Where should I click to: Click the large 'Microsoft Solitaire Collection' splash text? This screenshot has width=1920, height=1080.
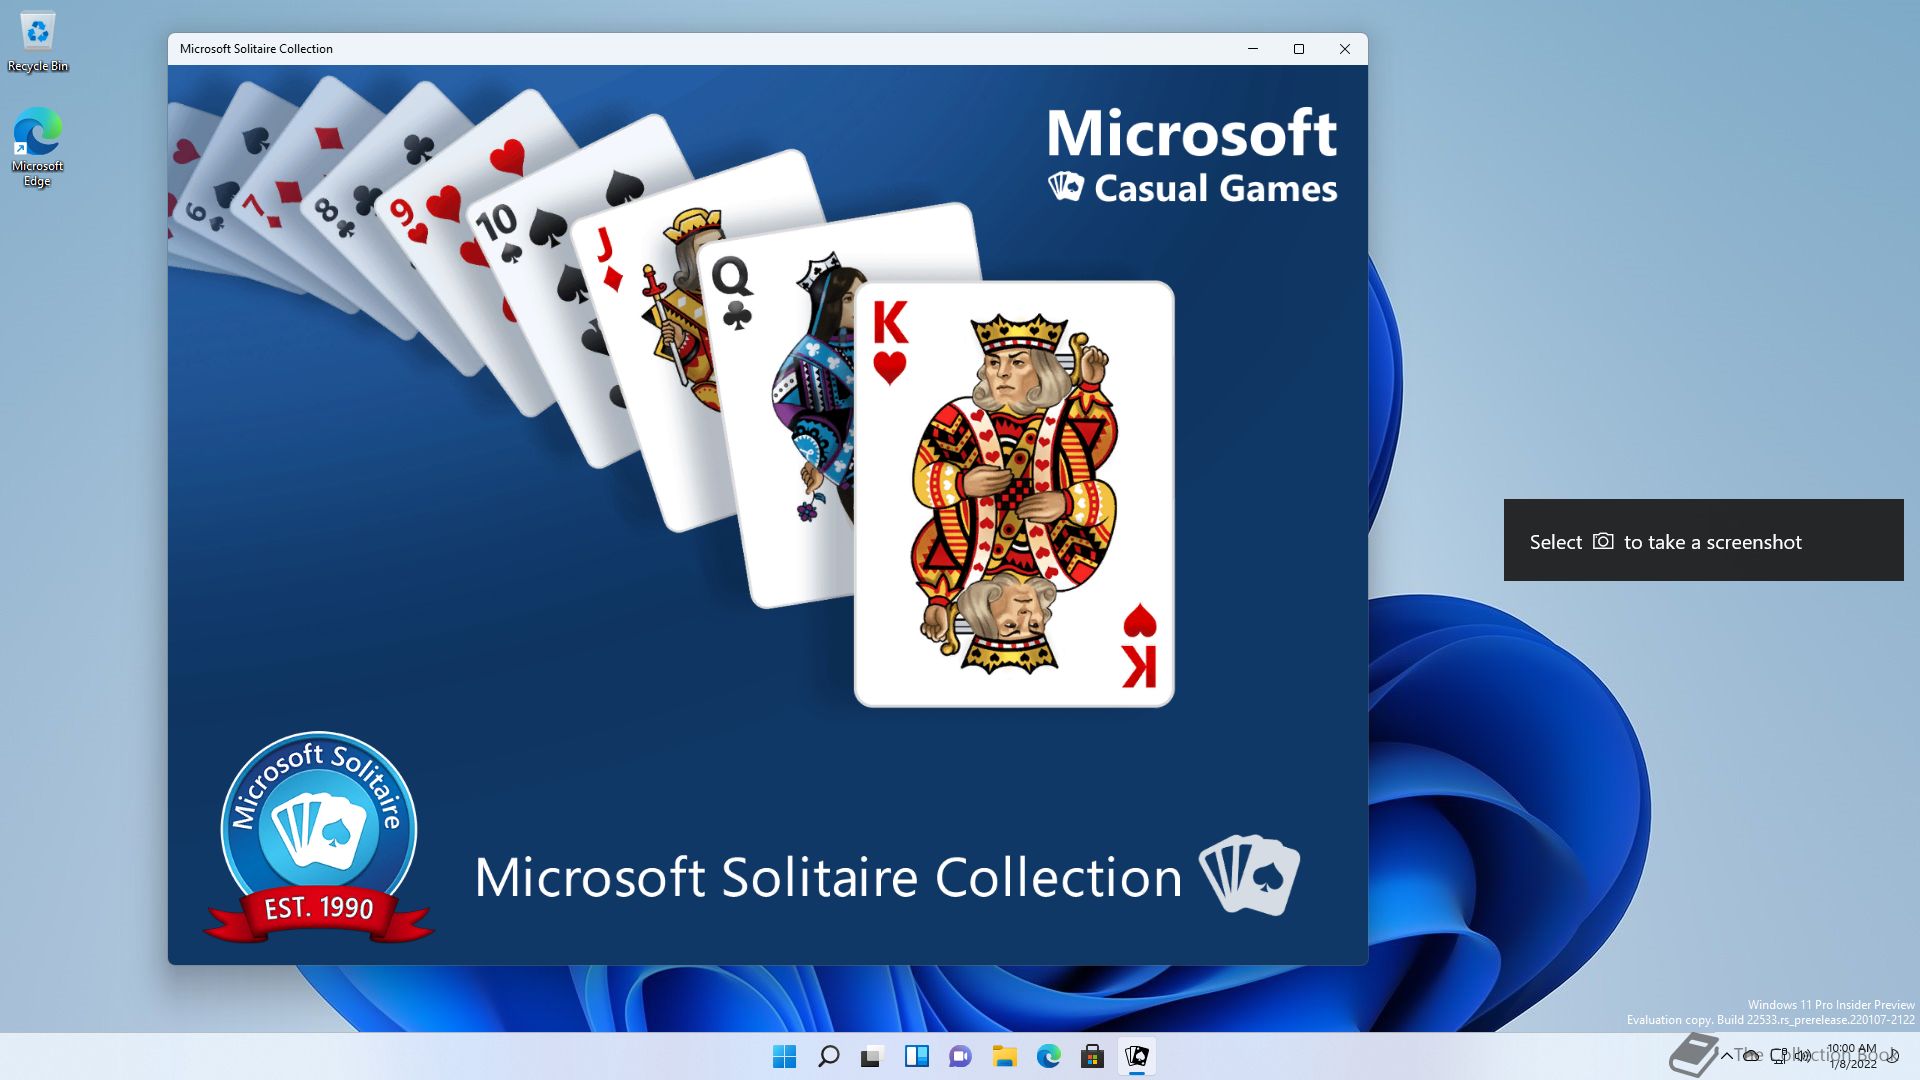[x=828, y=878]
